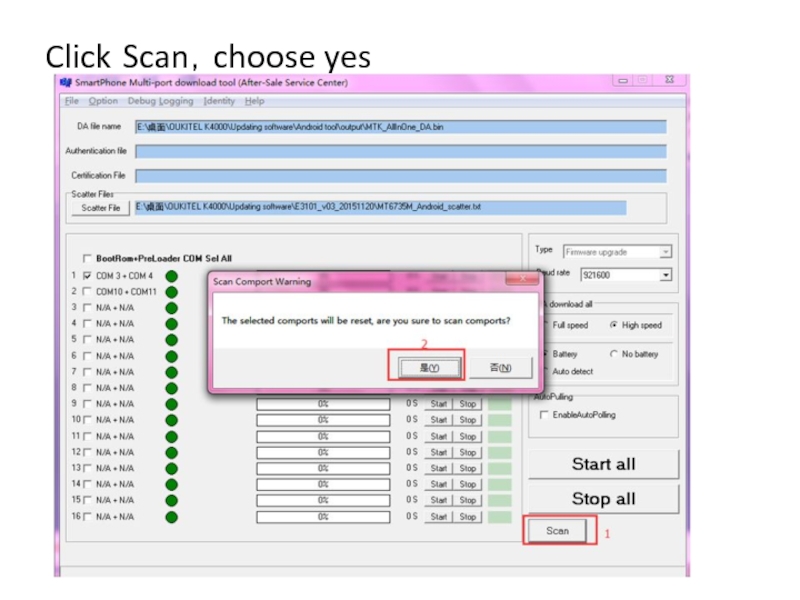Viewport: 800px width, 600px height.
Task: Click the DA file name path field
Action: (401, 127)
